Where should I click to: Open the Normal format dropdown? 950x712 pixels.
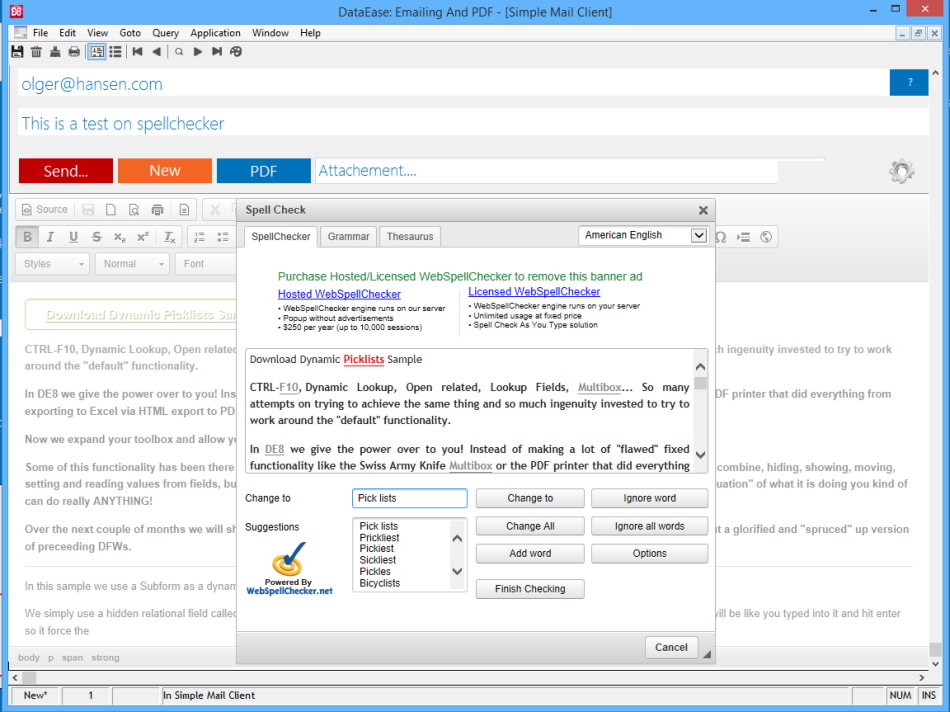132,264
